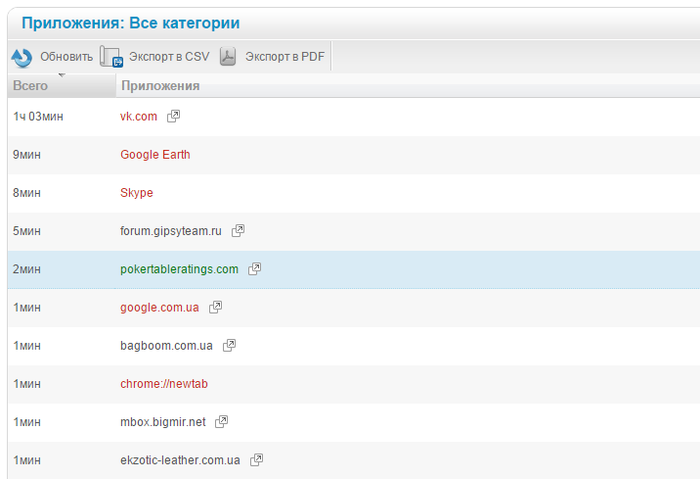Viewport: 700px width, 479px height.
Task: Open the Skype application link
Action: coord(137,193)
